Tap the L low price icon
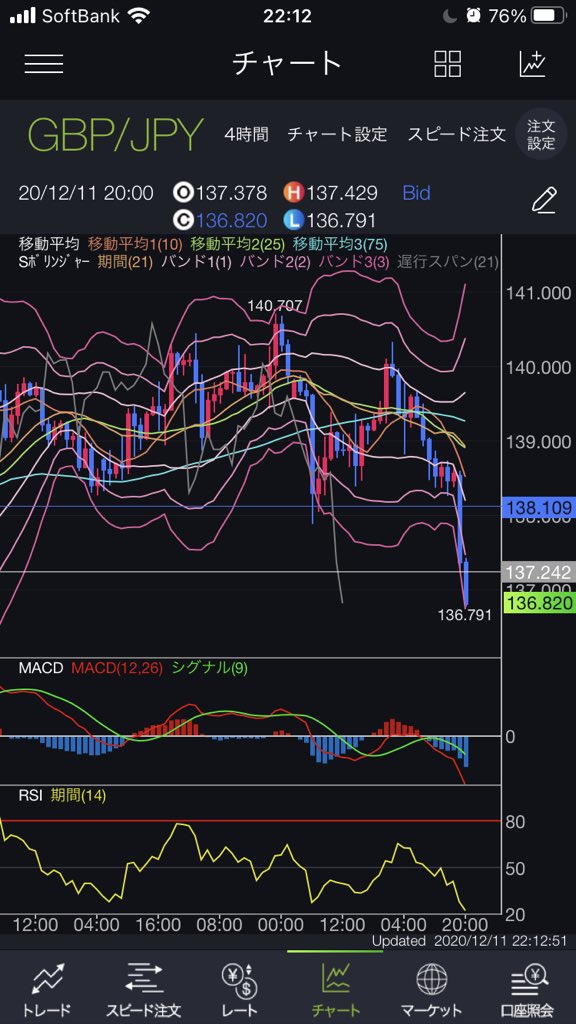The width and height of the screenshot is (576, 1024). 293,220
